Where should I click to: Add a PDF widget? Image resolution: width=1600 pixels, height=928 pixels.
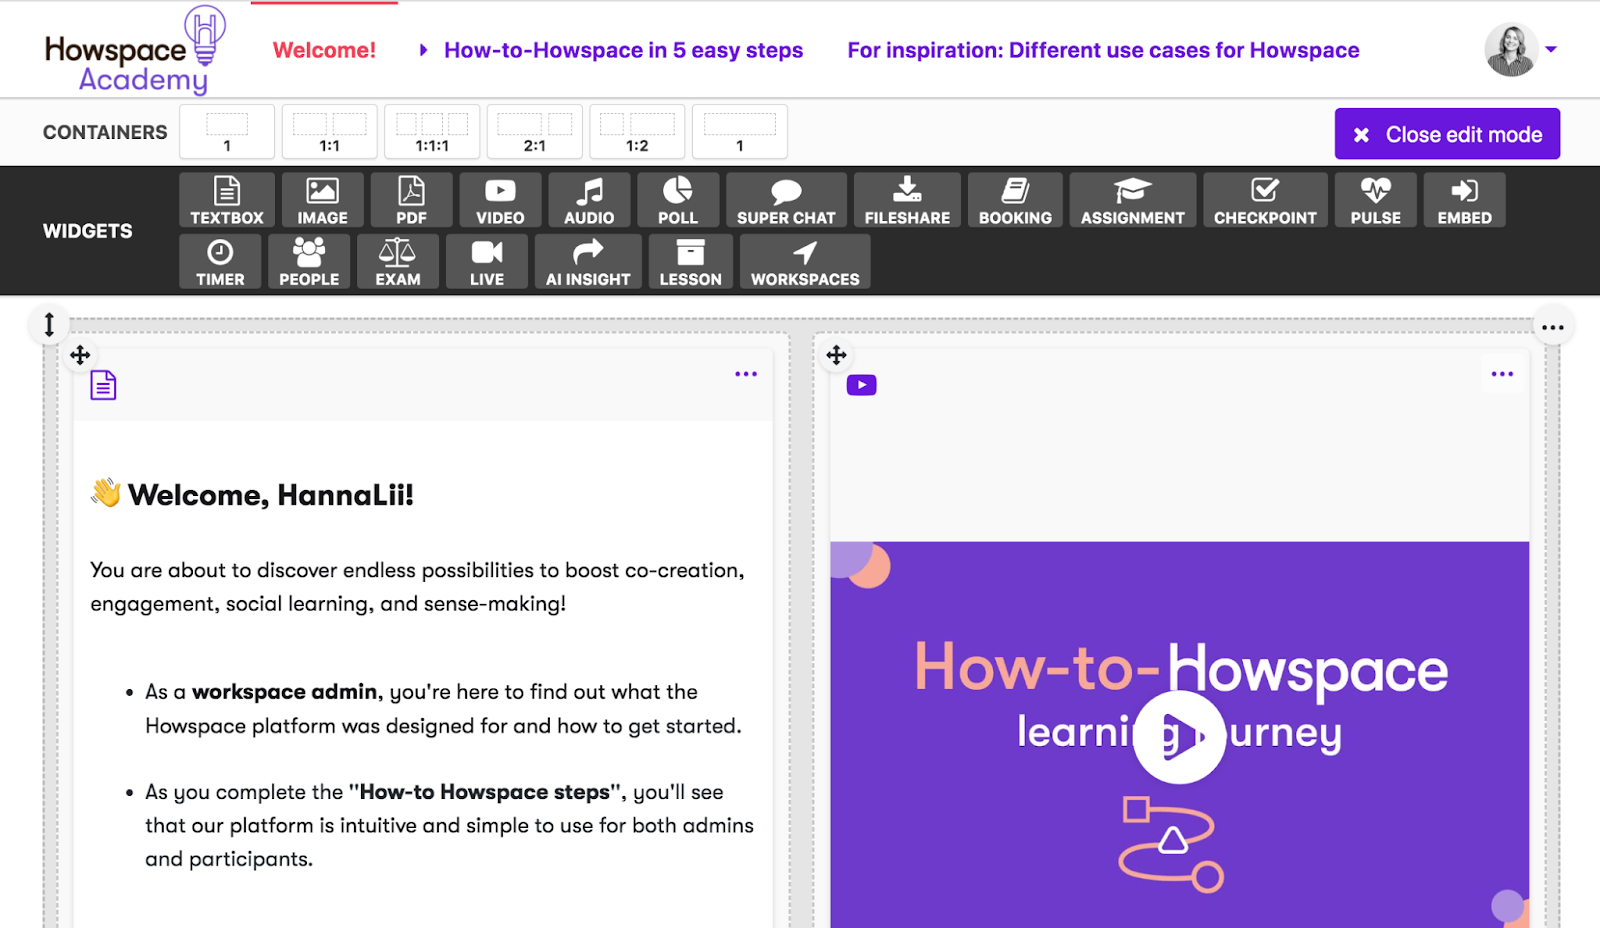pyautogui.click(x=411, y=200)
